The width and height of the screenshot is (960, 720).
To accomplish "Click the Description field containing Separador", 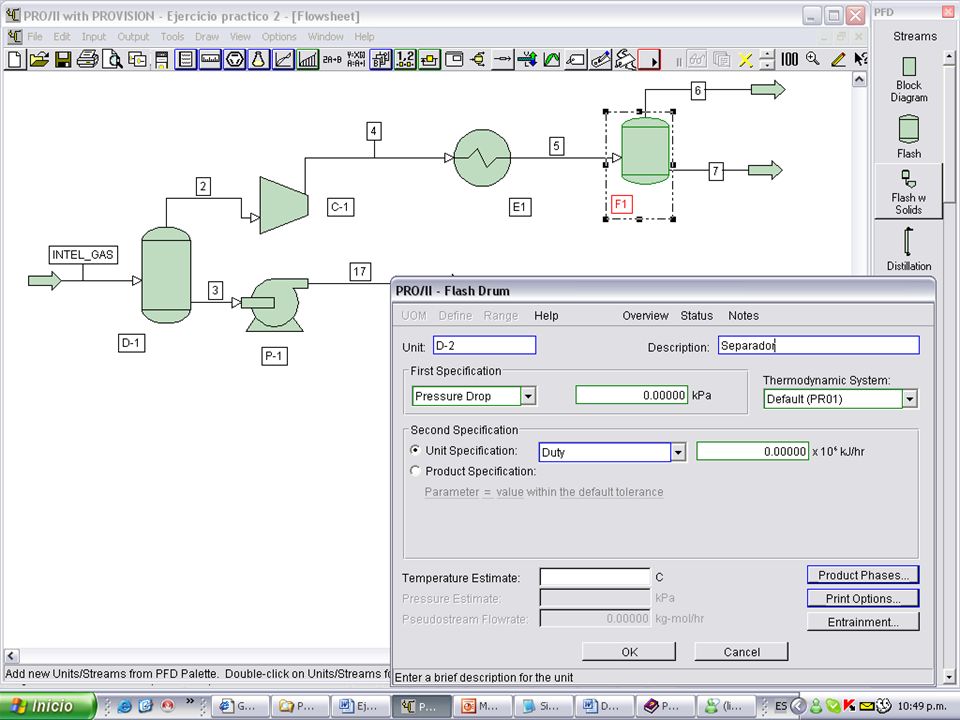I will click(819, 345).
